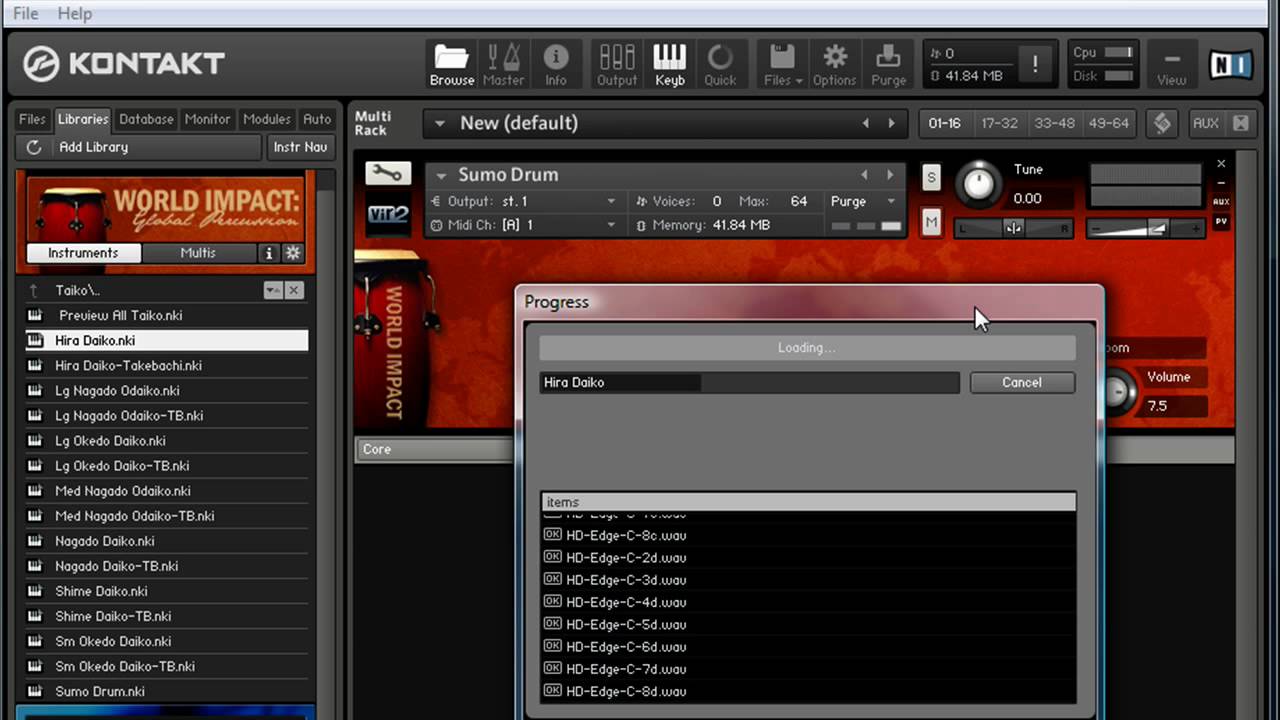This screenshot has height=720, width=1280.
Task: Open the Taiko path dropdown arrow
Action: coord(272,290)
